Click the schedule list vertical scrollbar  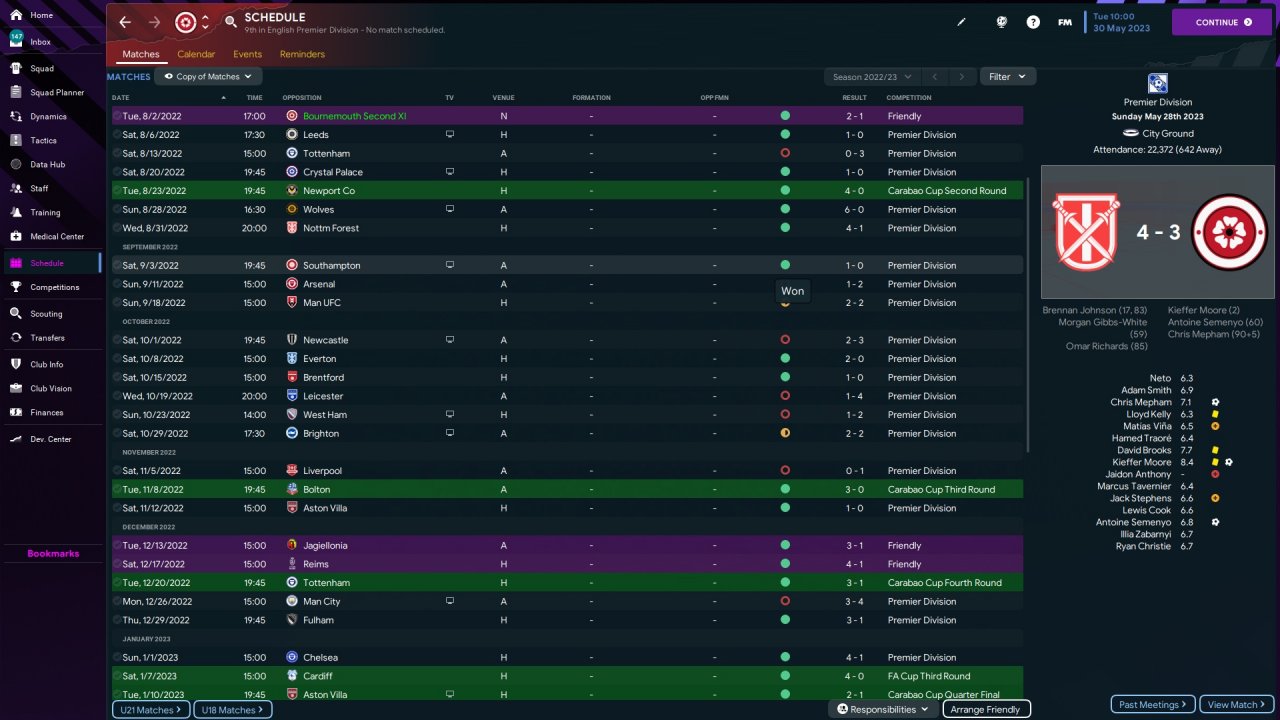coord(1029,300)
